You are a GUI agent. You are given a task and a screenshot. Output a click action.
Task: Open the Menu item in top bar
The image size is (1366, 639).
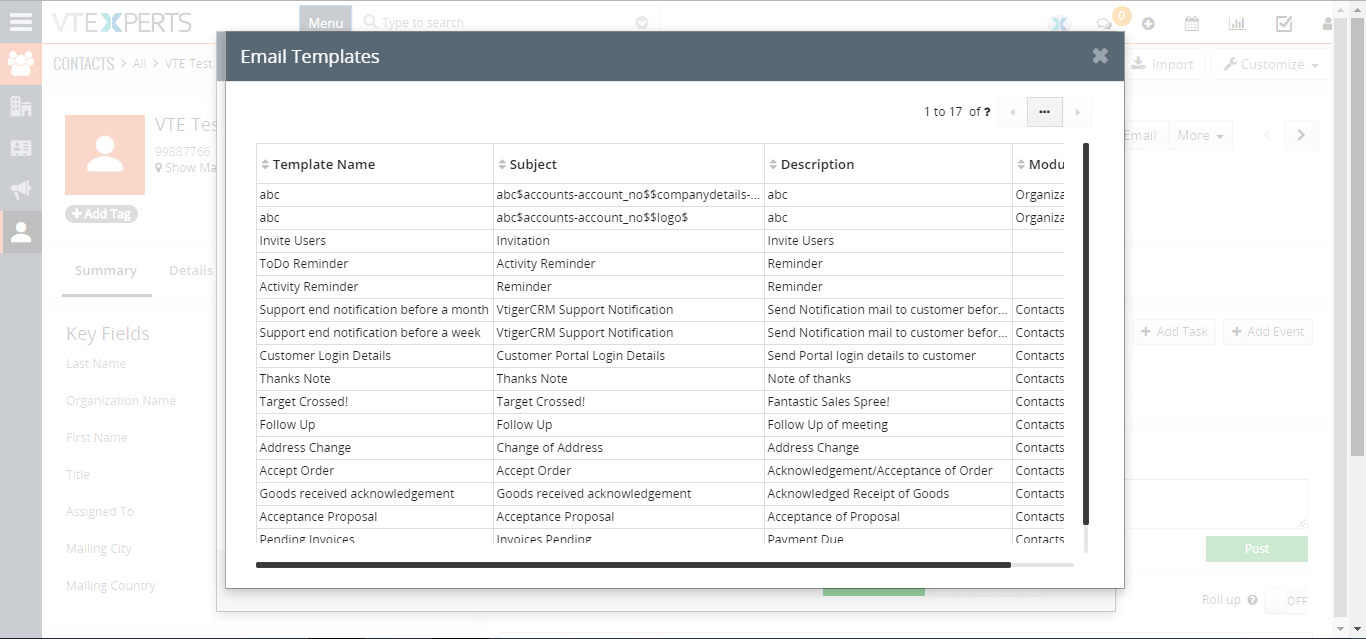point(325,20)
